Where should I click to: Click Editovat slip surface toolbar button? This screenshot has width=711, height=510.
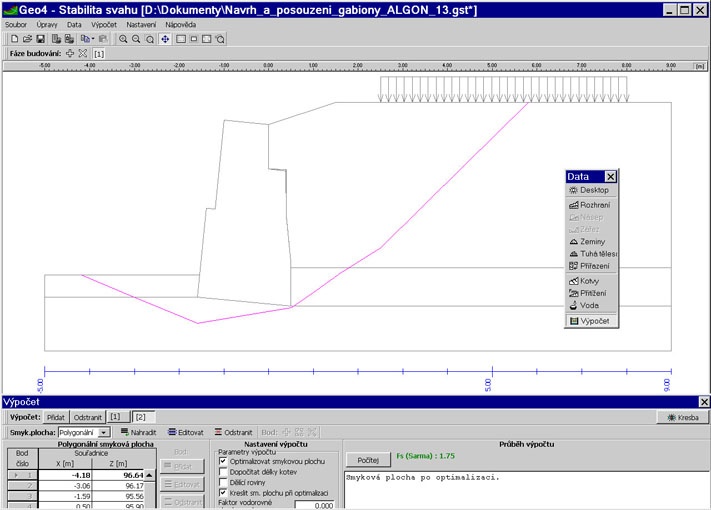(x=186, y=432)
